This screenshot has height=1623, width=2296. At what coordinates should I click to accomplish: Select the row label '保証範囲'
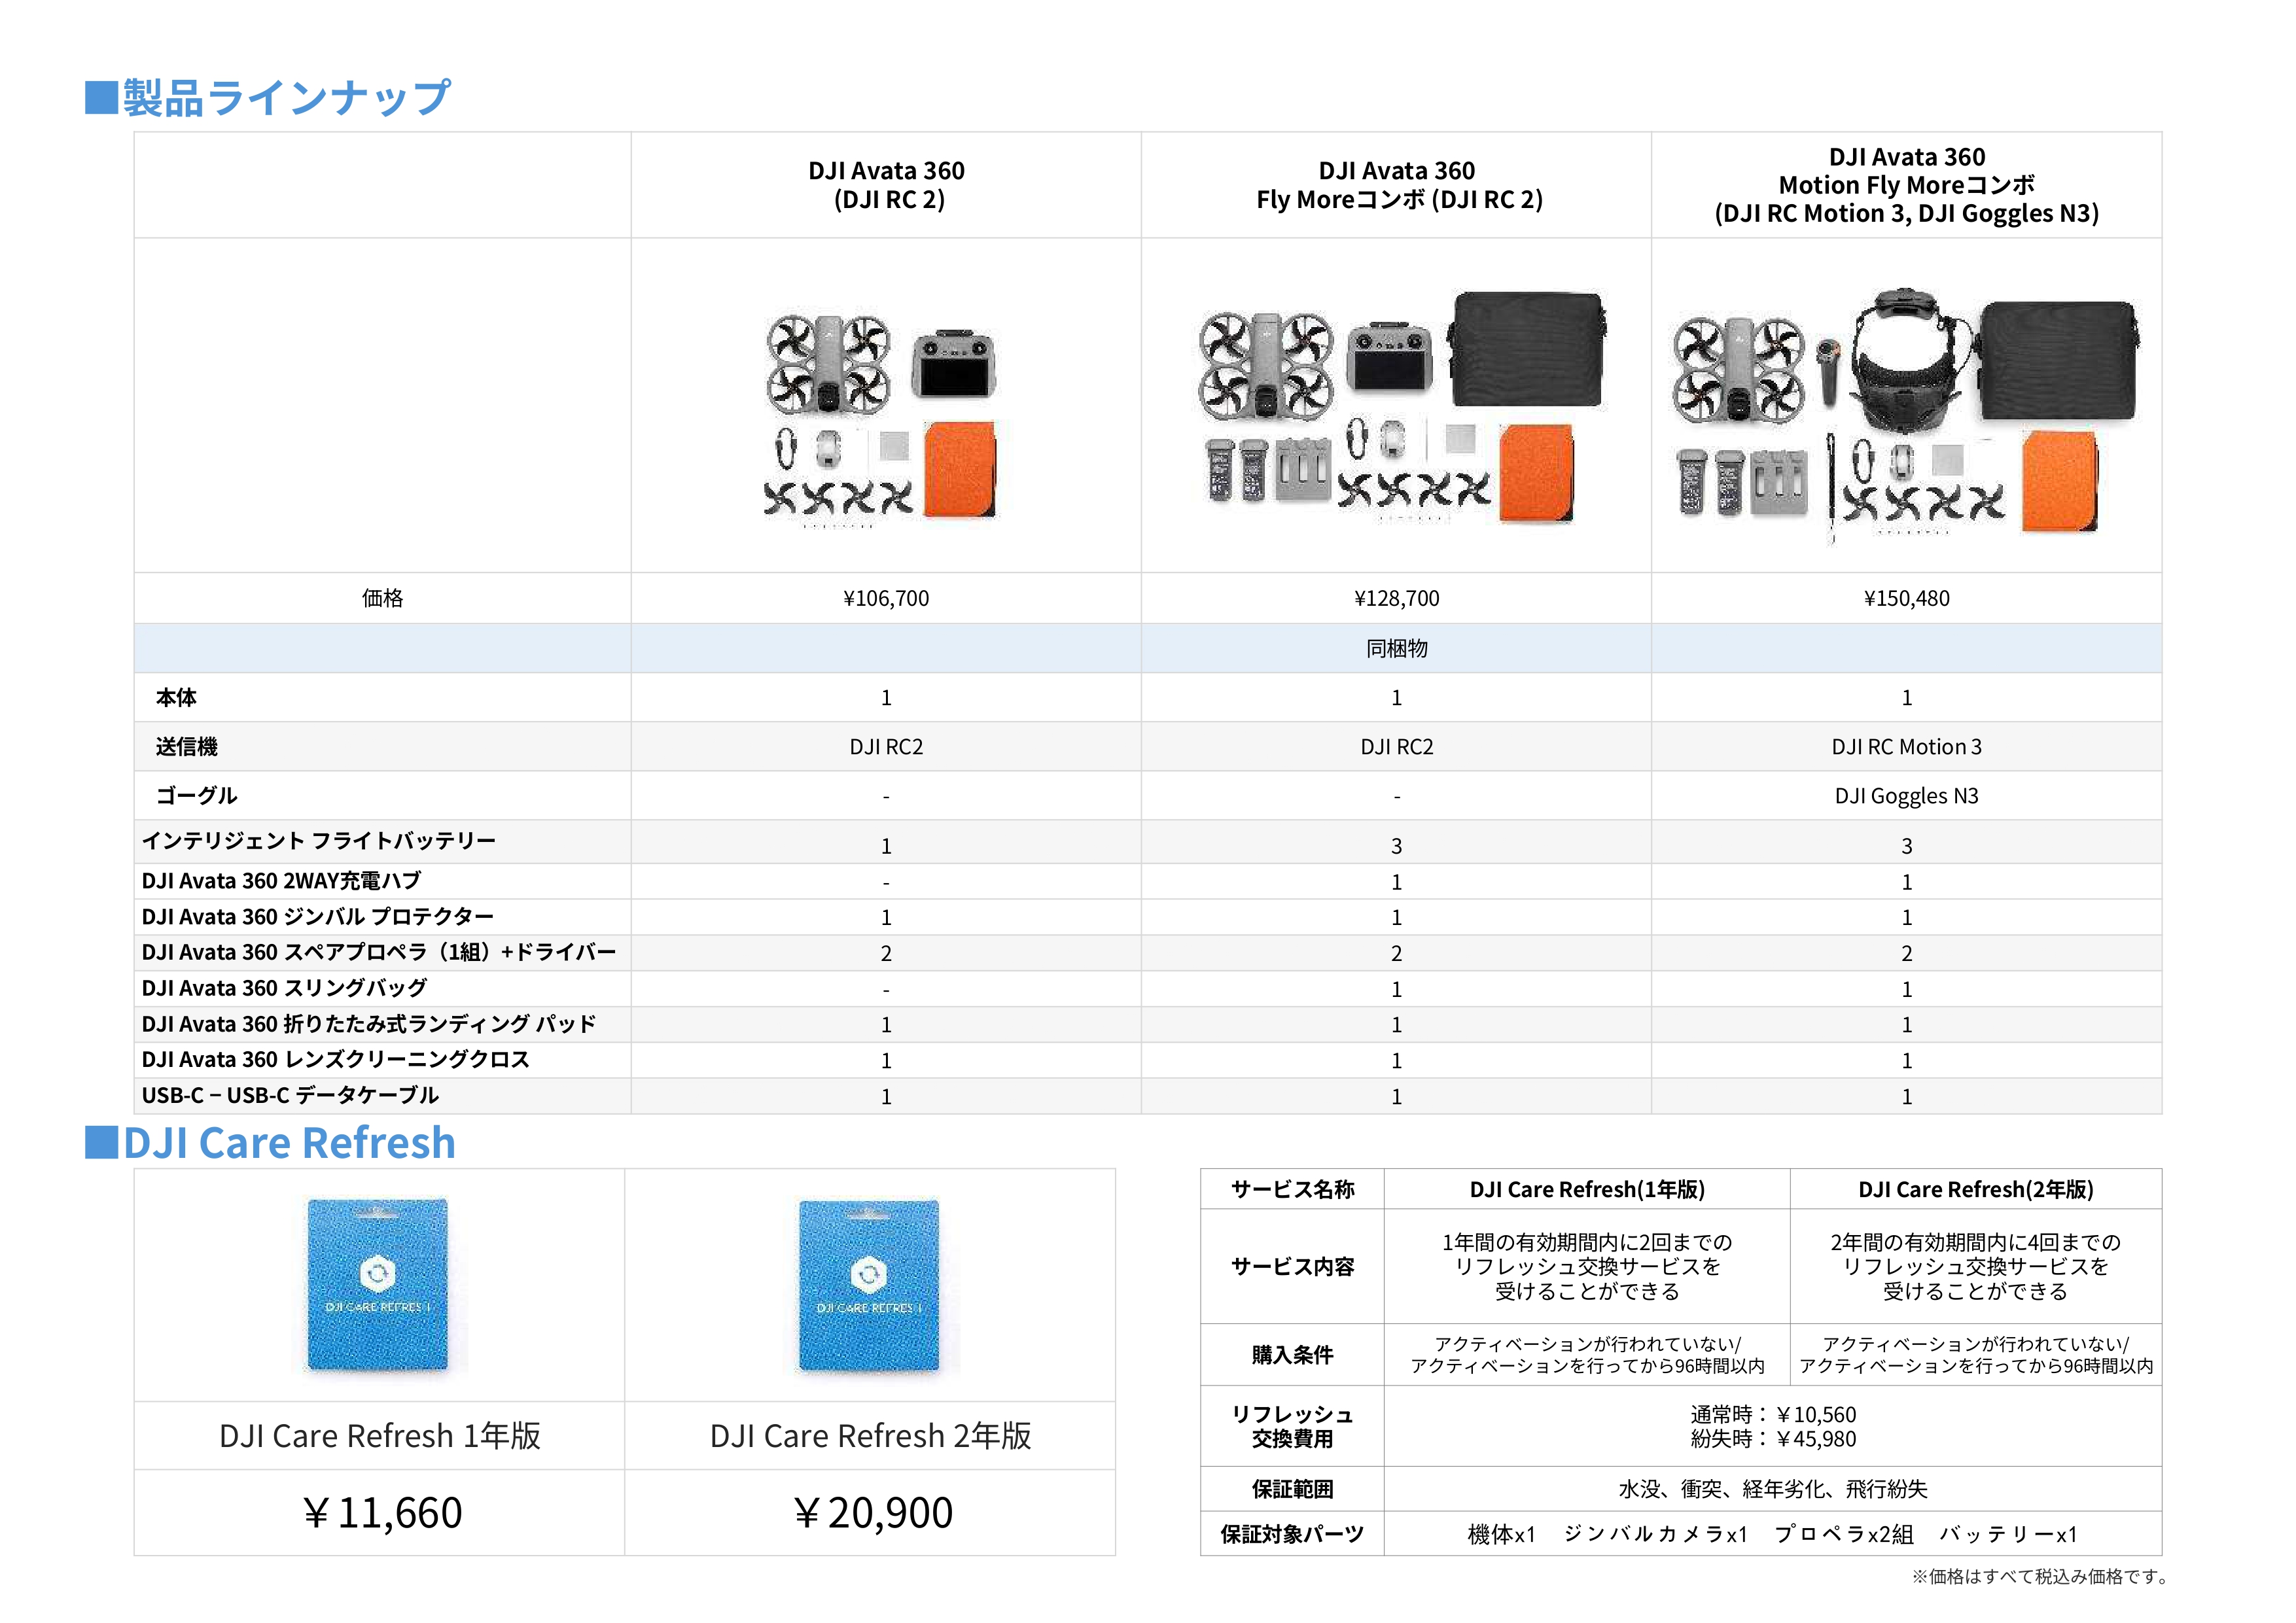[x=1293, y=1489]
